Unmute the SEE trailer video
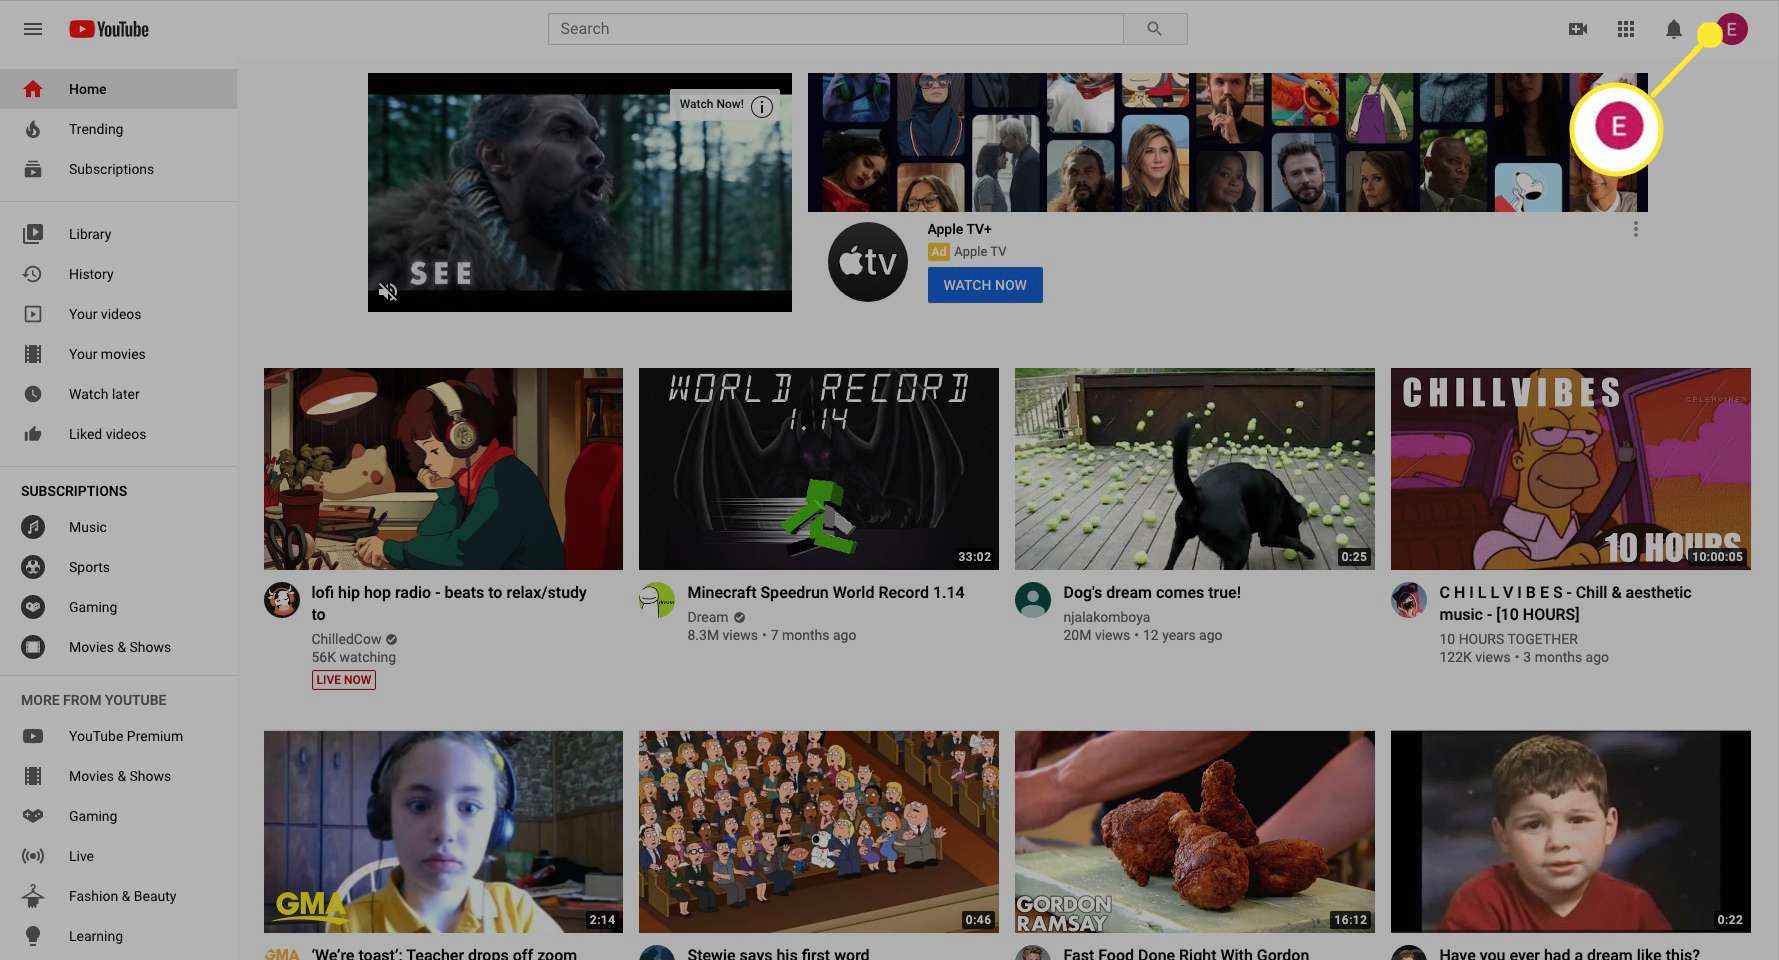The height and width of the screenshot is (960, 1779). tap(388, 292)
